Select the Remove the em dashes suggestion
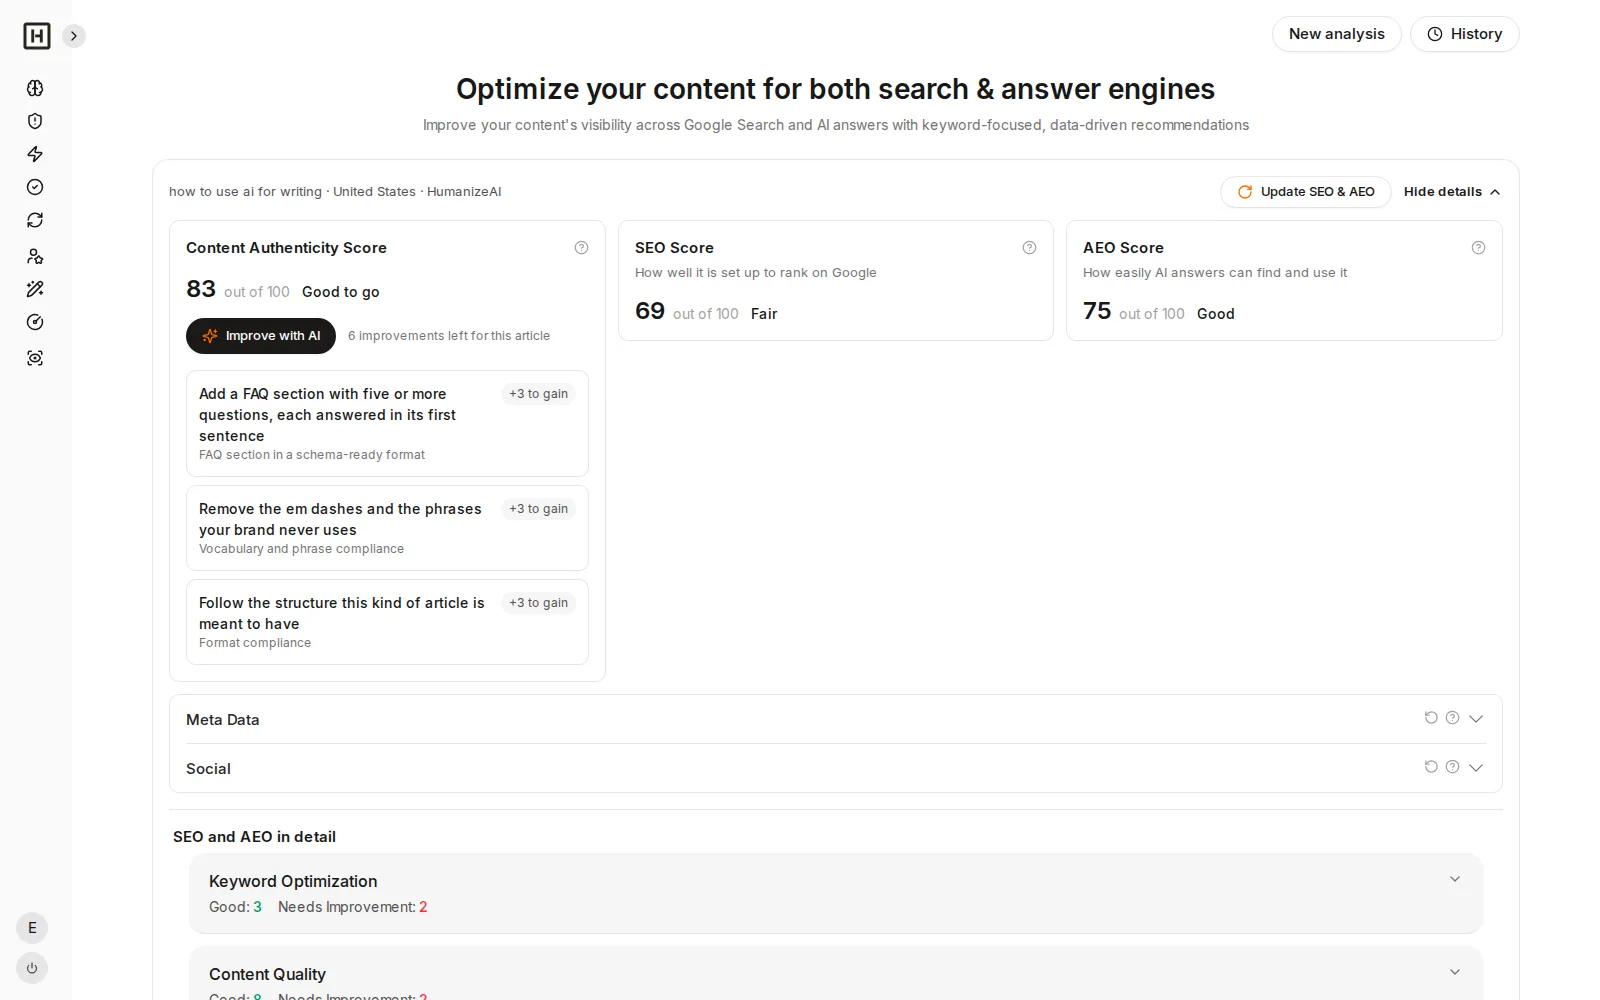Screen dimensions: 1600x1000 point(387,528)
